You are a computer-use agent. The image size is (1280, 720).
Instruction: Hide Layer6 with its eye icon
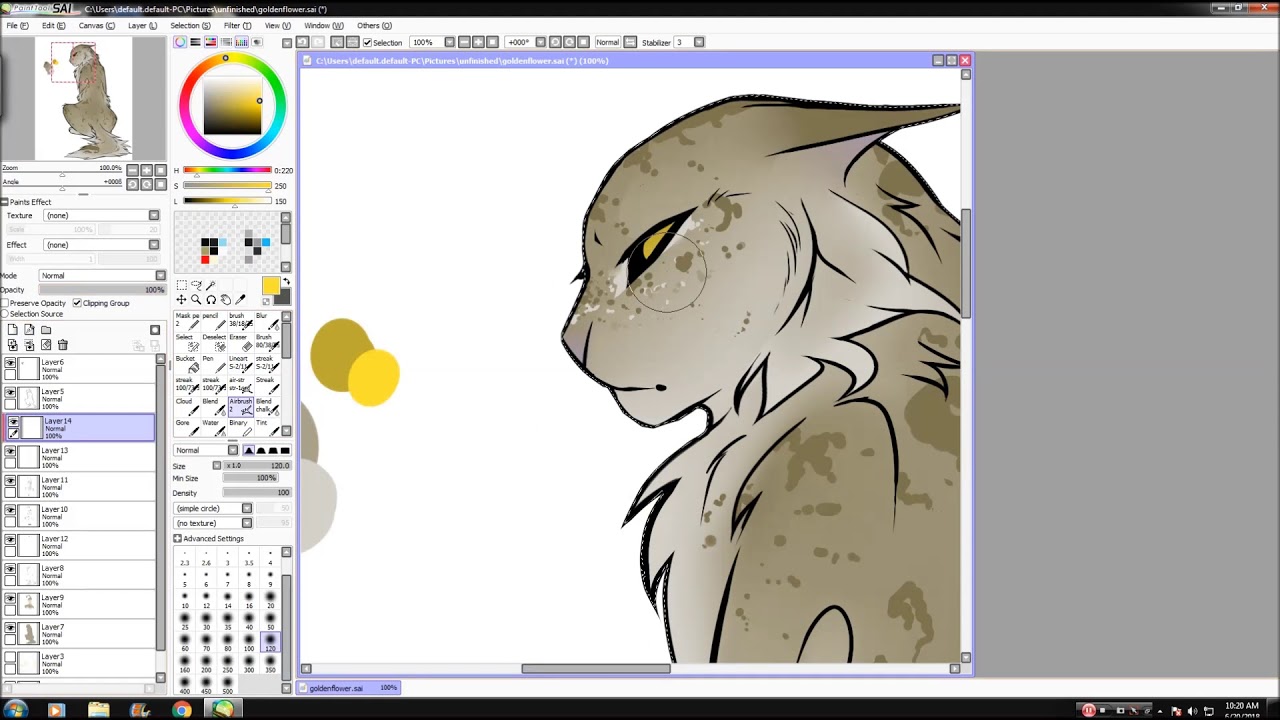10,364
